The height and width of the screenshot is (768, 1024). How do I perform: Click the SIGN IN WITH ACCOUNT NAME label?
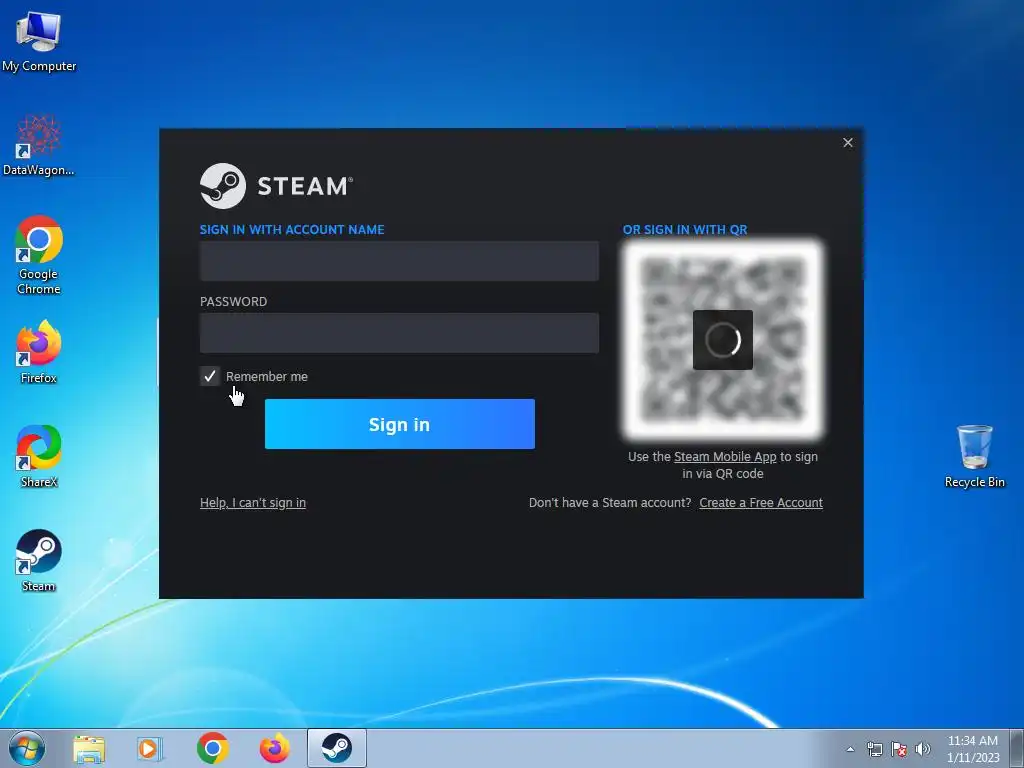(292, 230)
